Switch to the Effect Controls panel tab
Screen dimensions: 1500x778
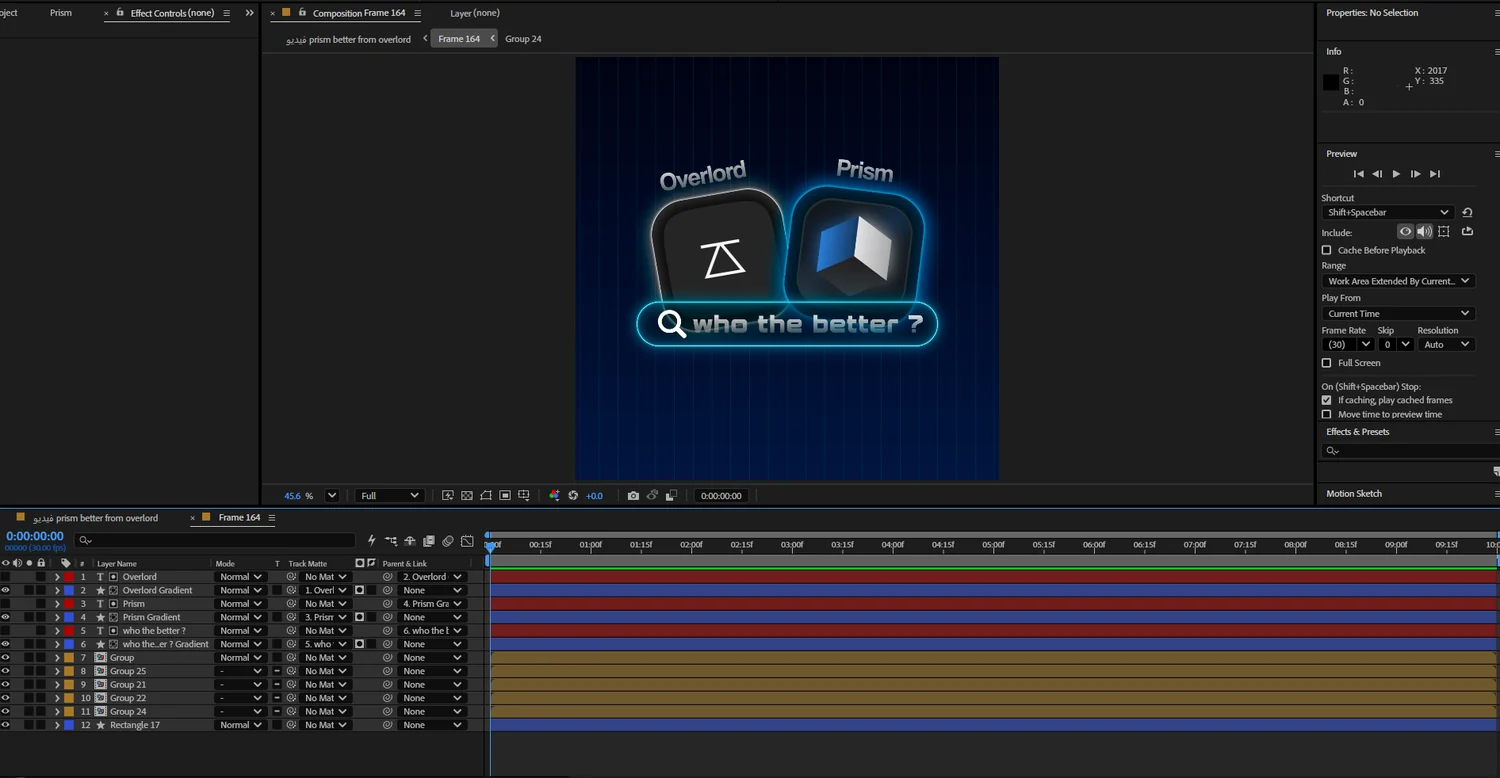click(172, 13)
